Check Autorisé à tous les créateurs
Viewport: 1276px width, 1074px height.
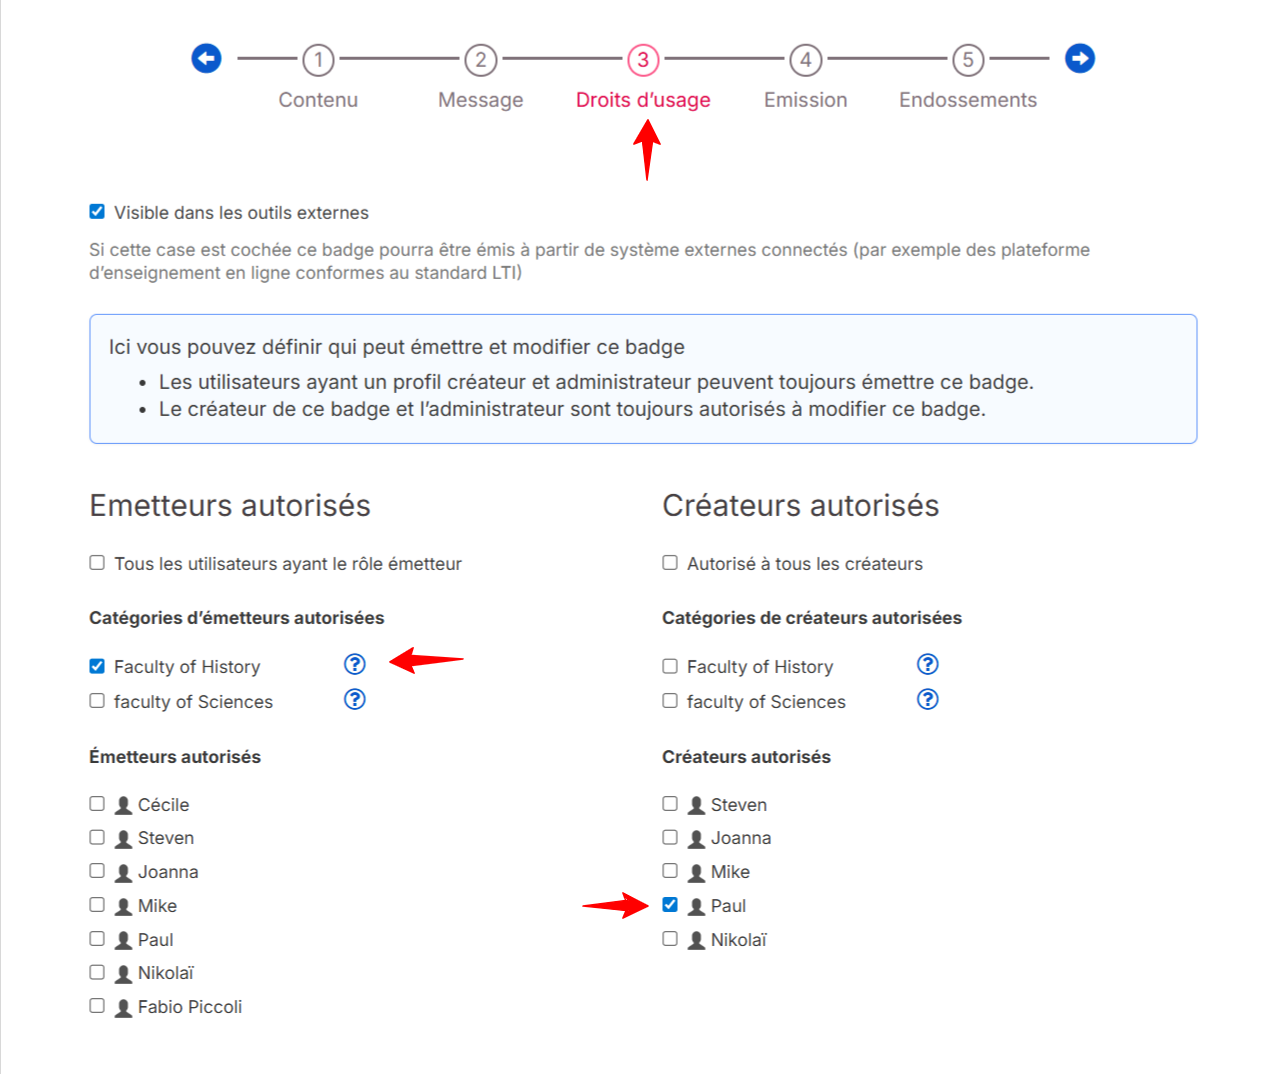[x=670, y=563]
